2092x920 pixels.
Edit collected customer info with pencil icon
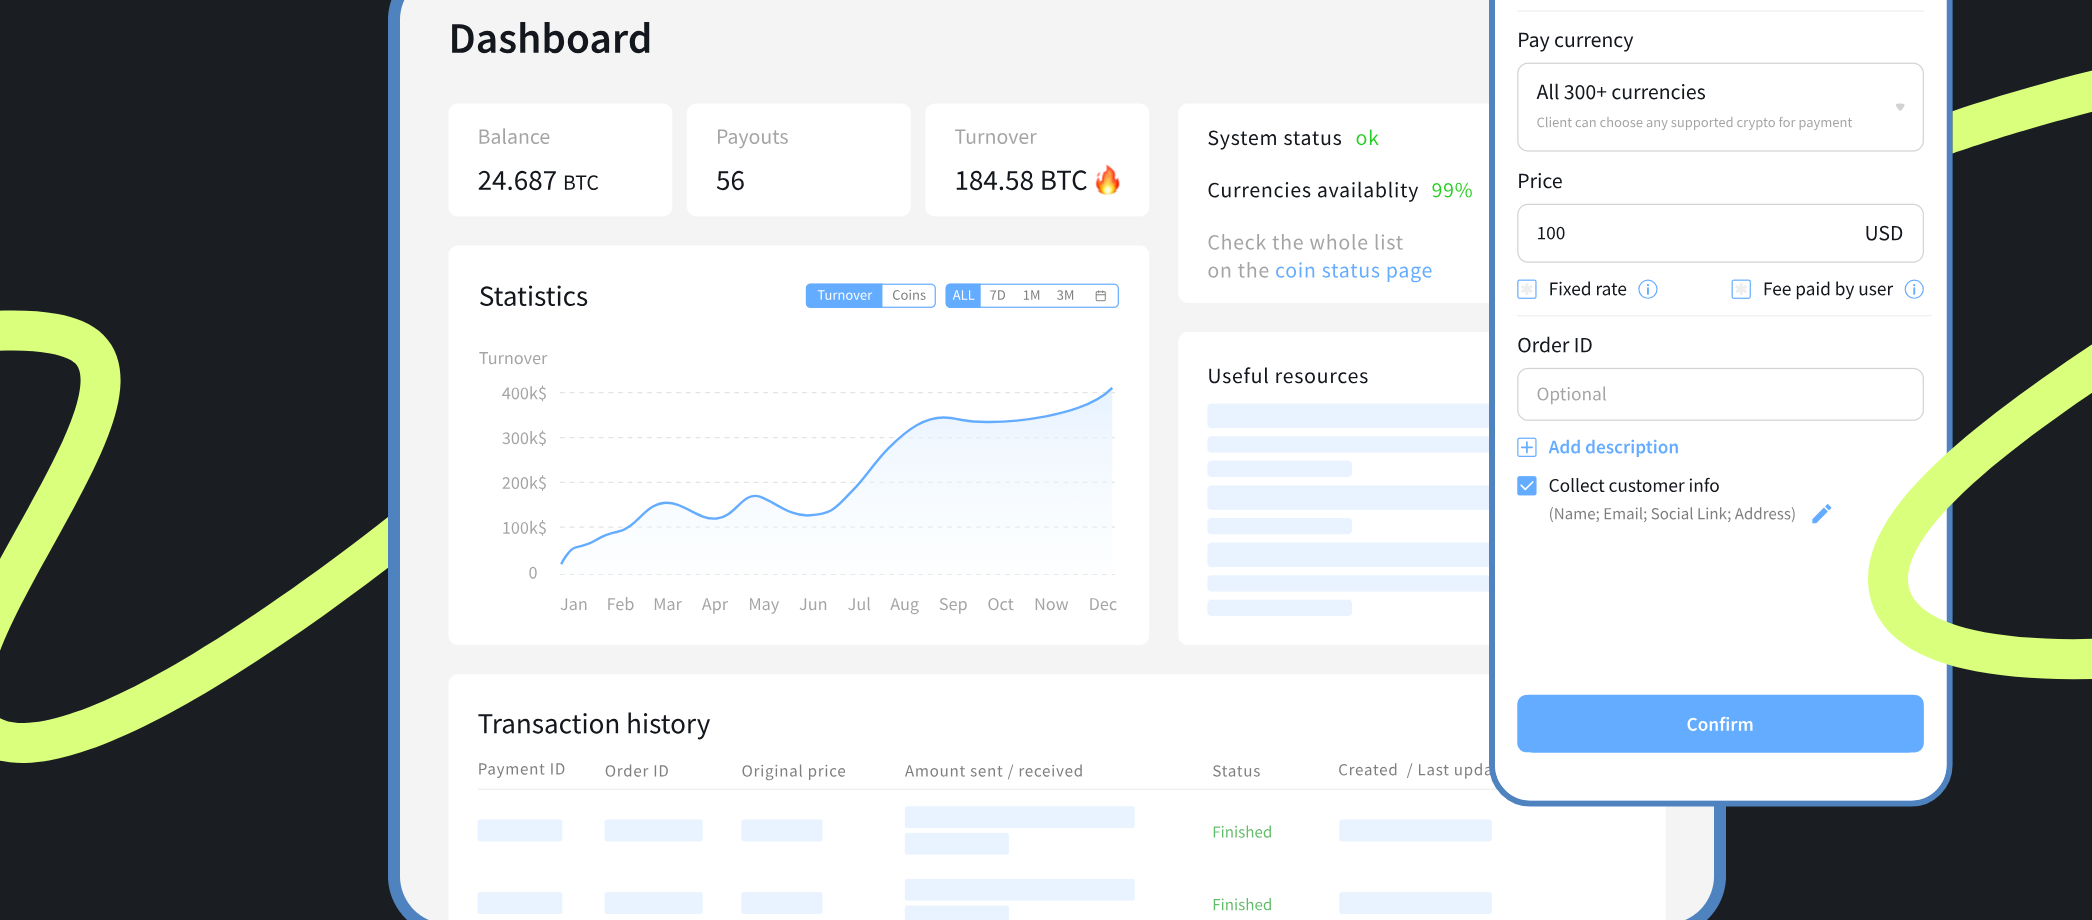click(x=1822, y=513)
